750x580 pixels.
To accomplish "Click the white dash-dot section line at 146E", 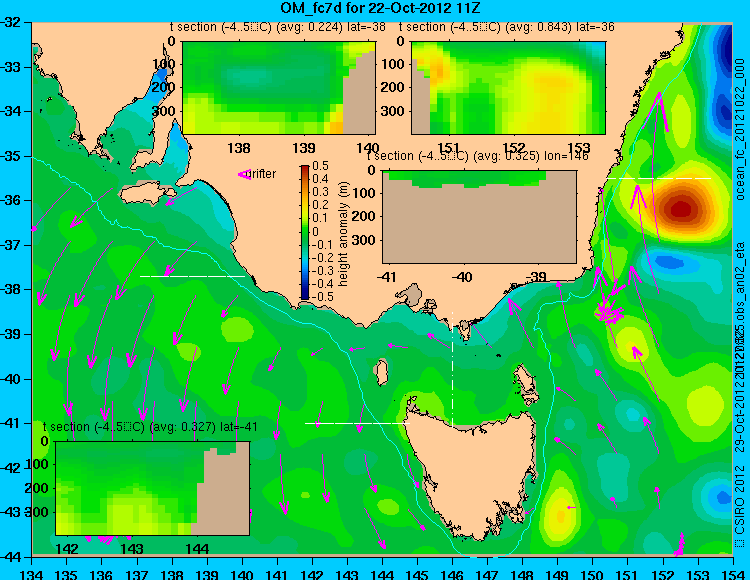I will tap(452, 368).
